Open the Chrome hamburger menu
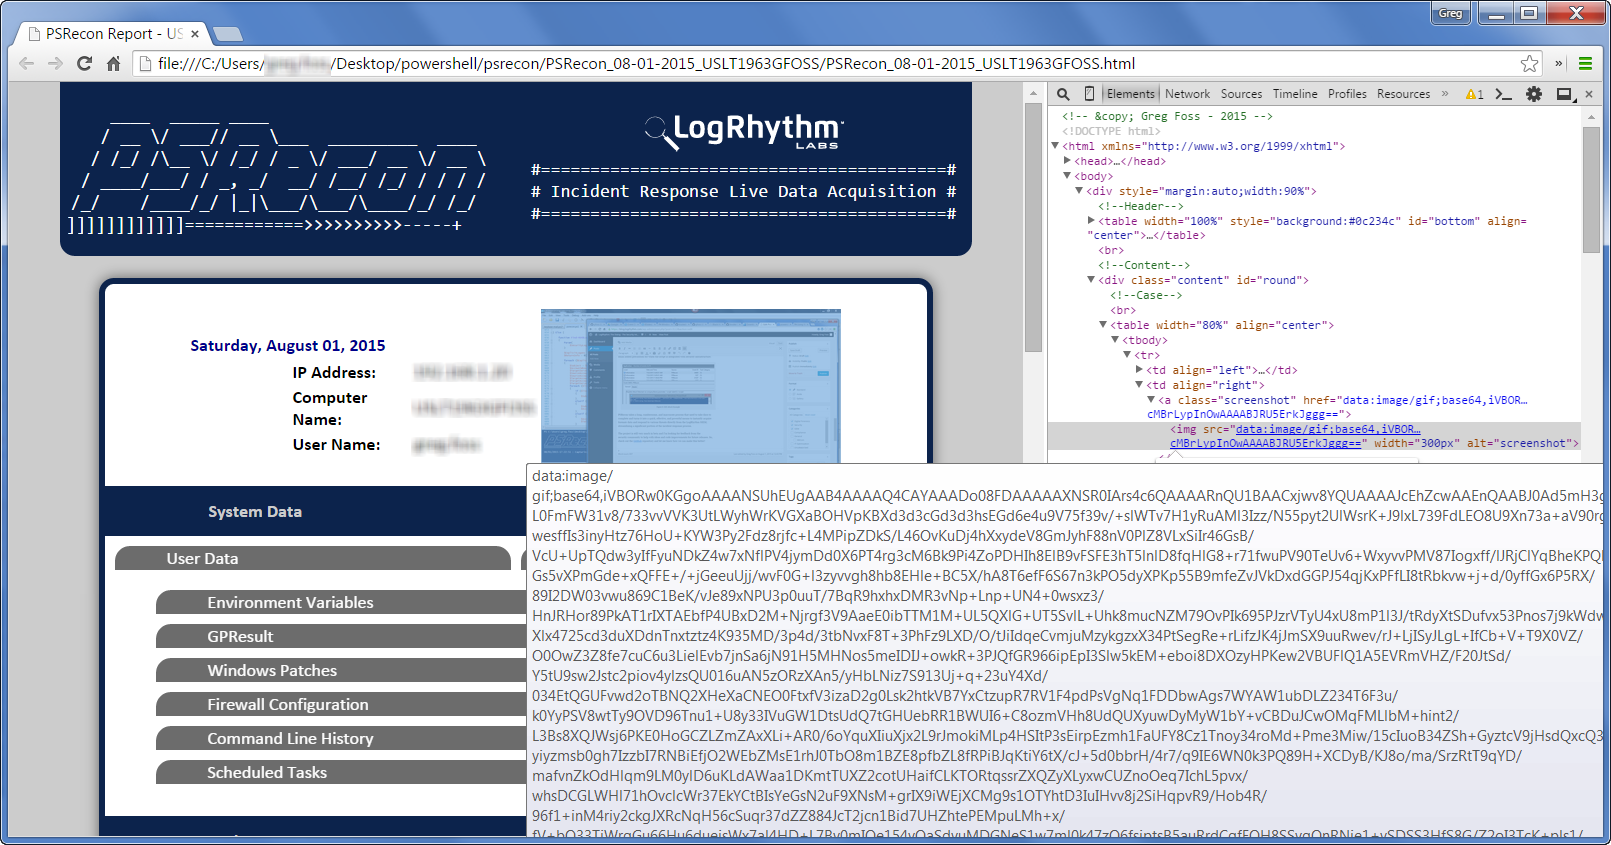Image resolution: width=1611 pixels, height=845 pixels. pyautogui.click(x=1585, y=64)
